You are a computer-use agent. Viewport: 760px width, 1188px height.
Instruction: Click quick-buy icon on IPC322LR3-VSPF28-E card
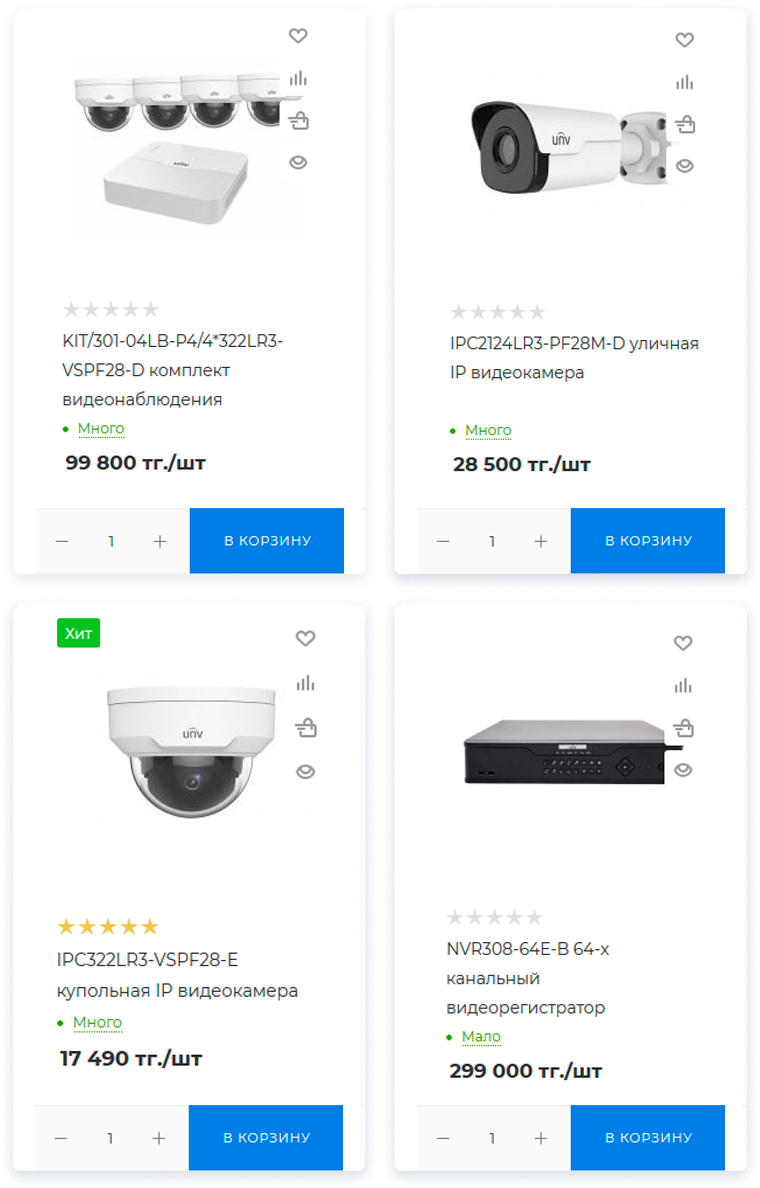tap(305, 728)
